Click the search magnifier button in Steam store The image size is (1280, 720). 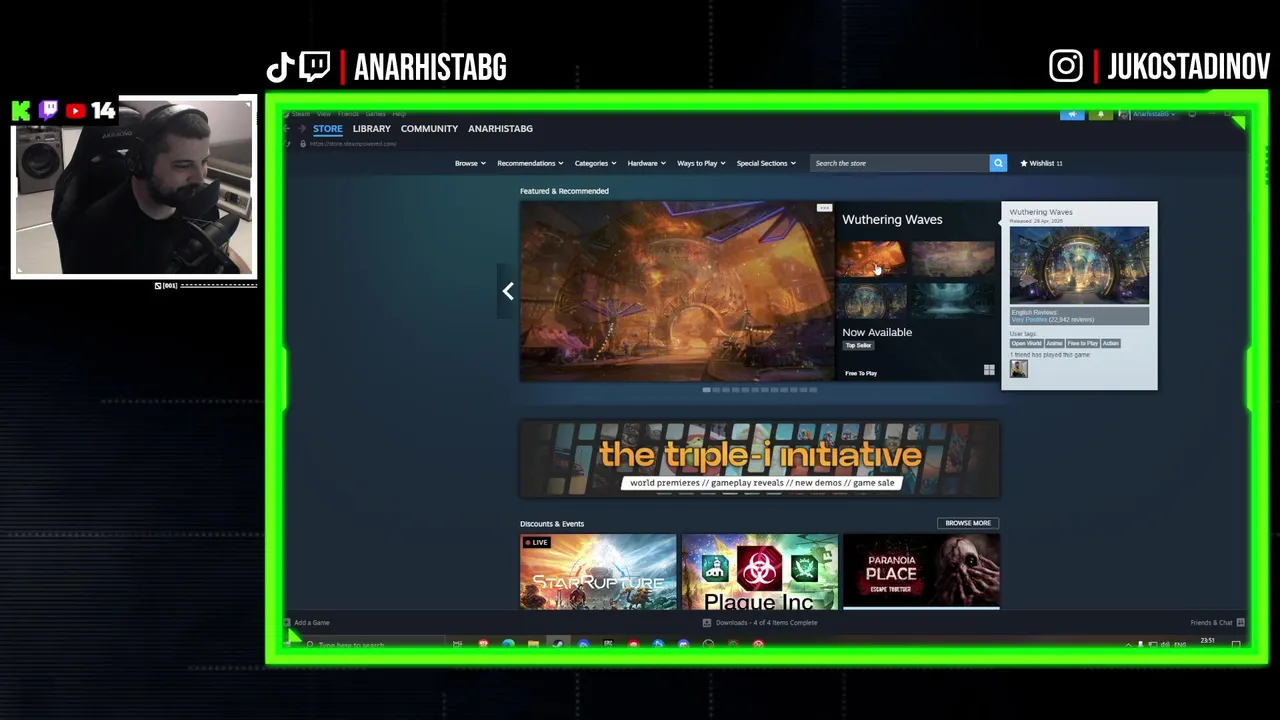(998, 163)
